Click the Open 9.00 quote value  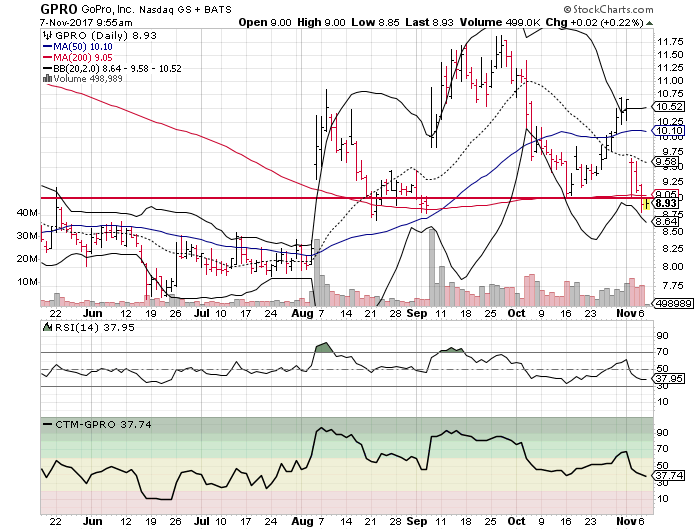point(265,22)
